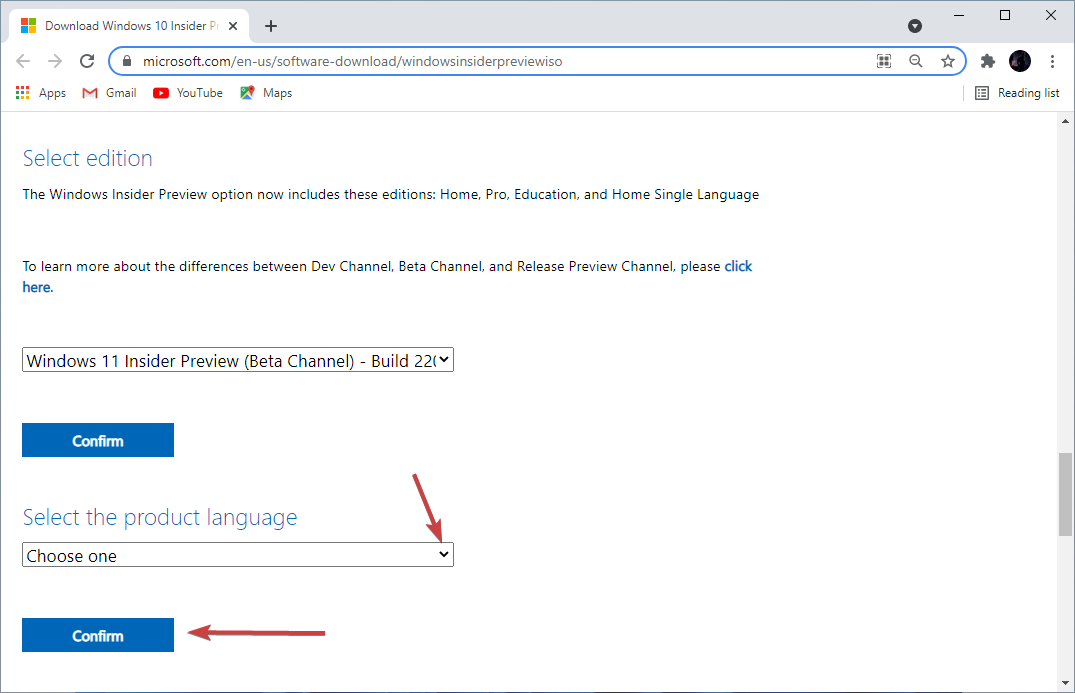Minimize the Chrome window
Viewport: 1075px width, 693px height.
(x=959, y=15)
